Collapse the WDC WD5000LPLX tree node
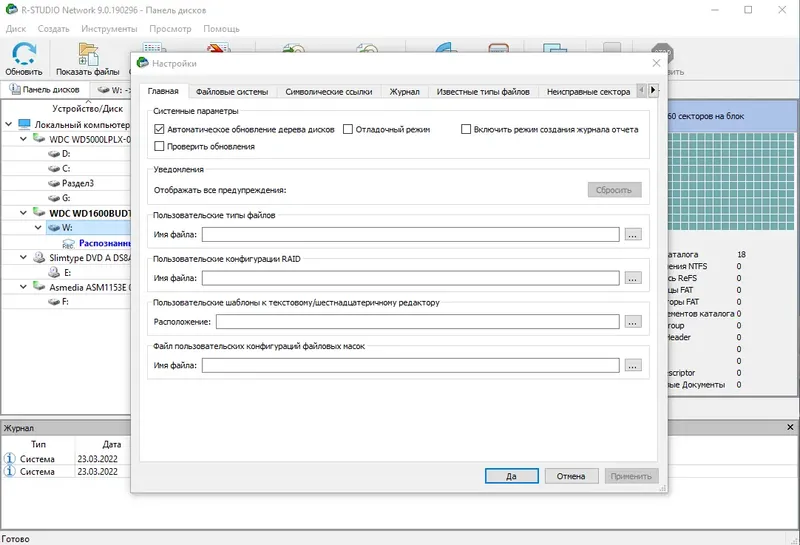The image size is (800, 545). click(x=23, y=139)
